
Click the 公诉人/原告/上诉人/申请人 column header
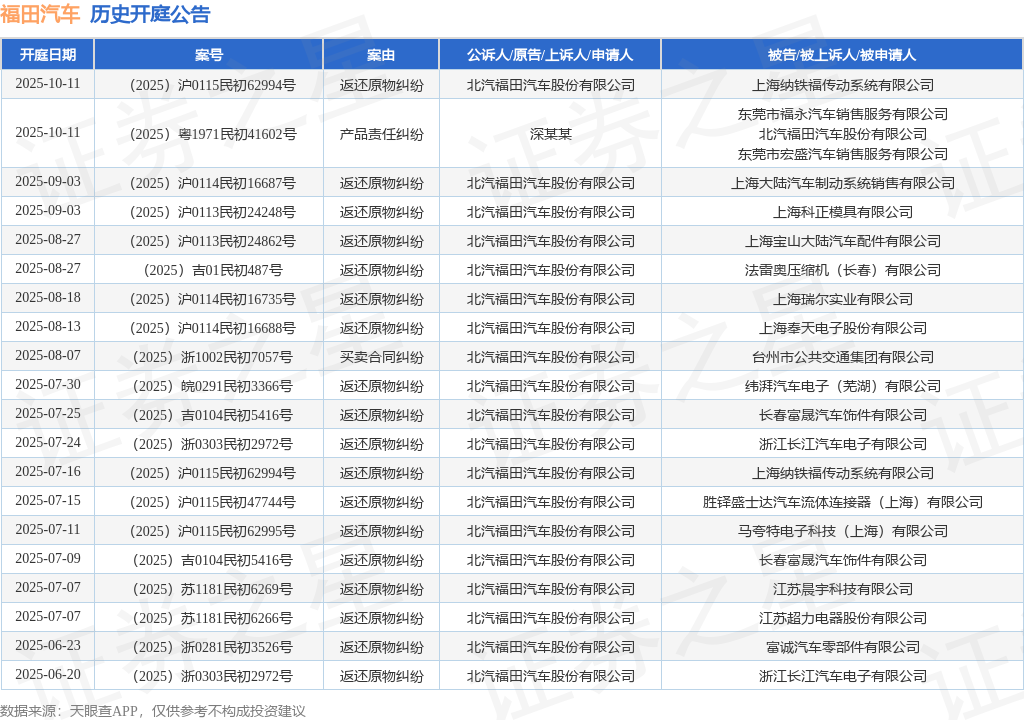(x=550, y=55)
